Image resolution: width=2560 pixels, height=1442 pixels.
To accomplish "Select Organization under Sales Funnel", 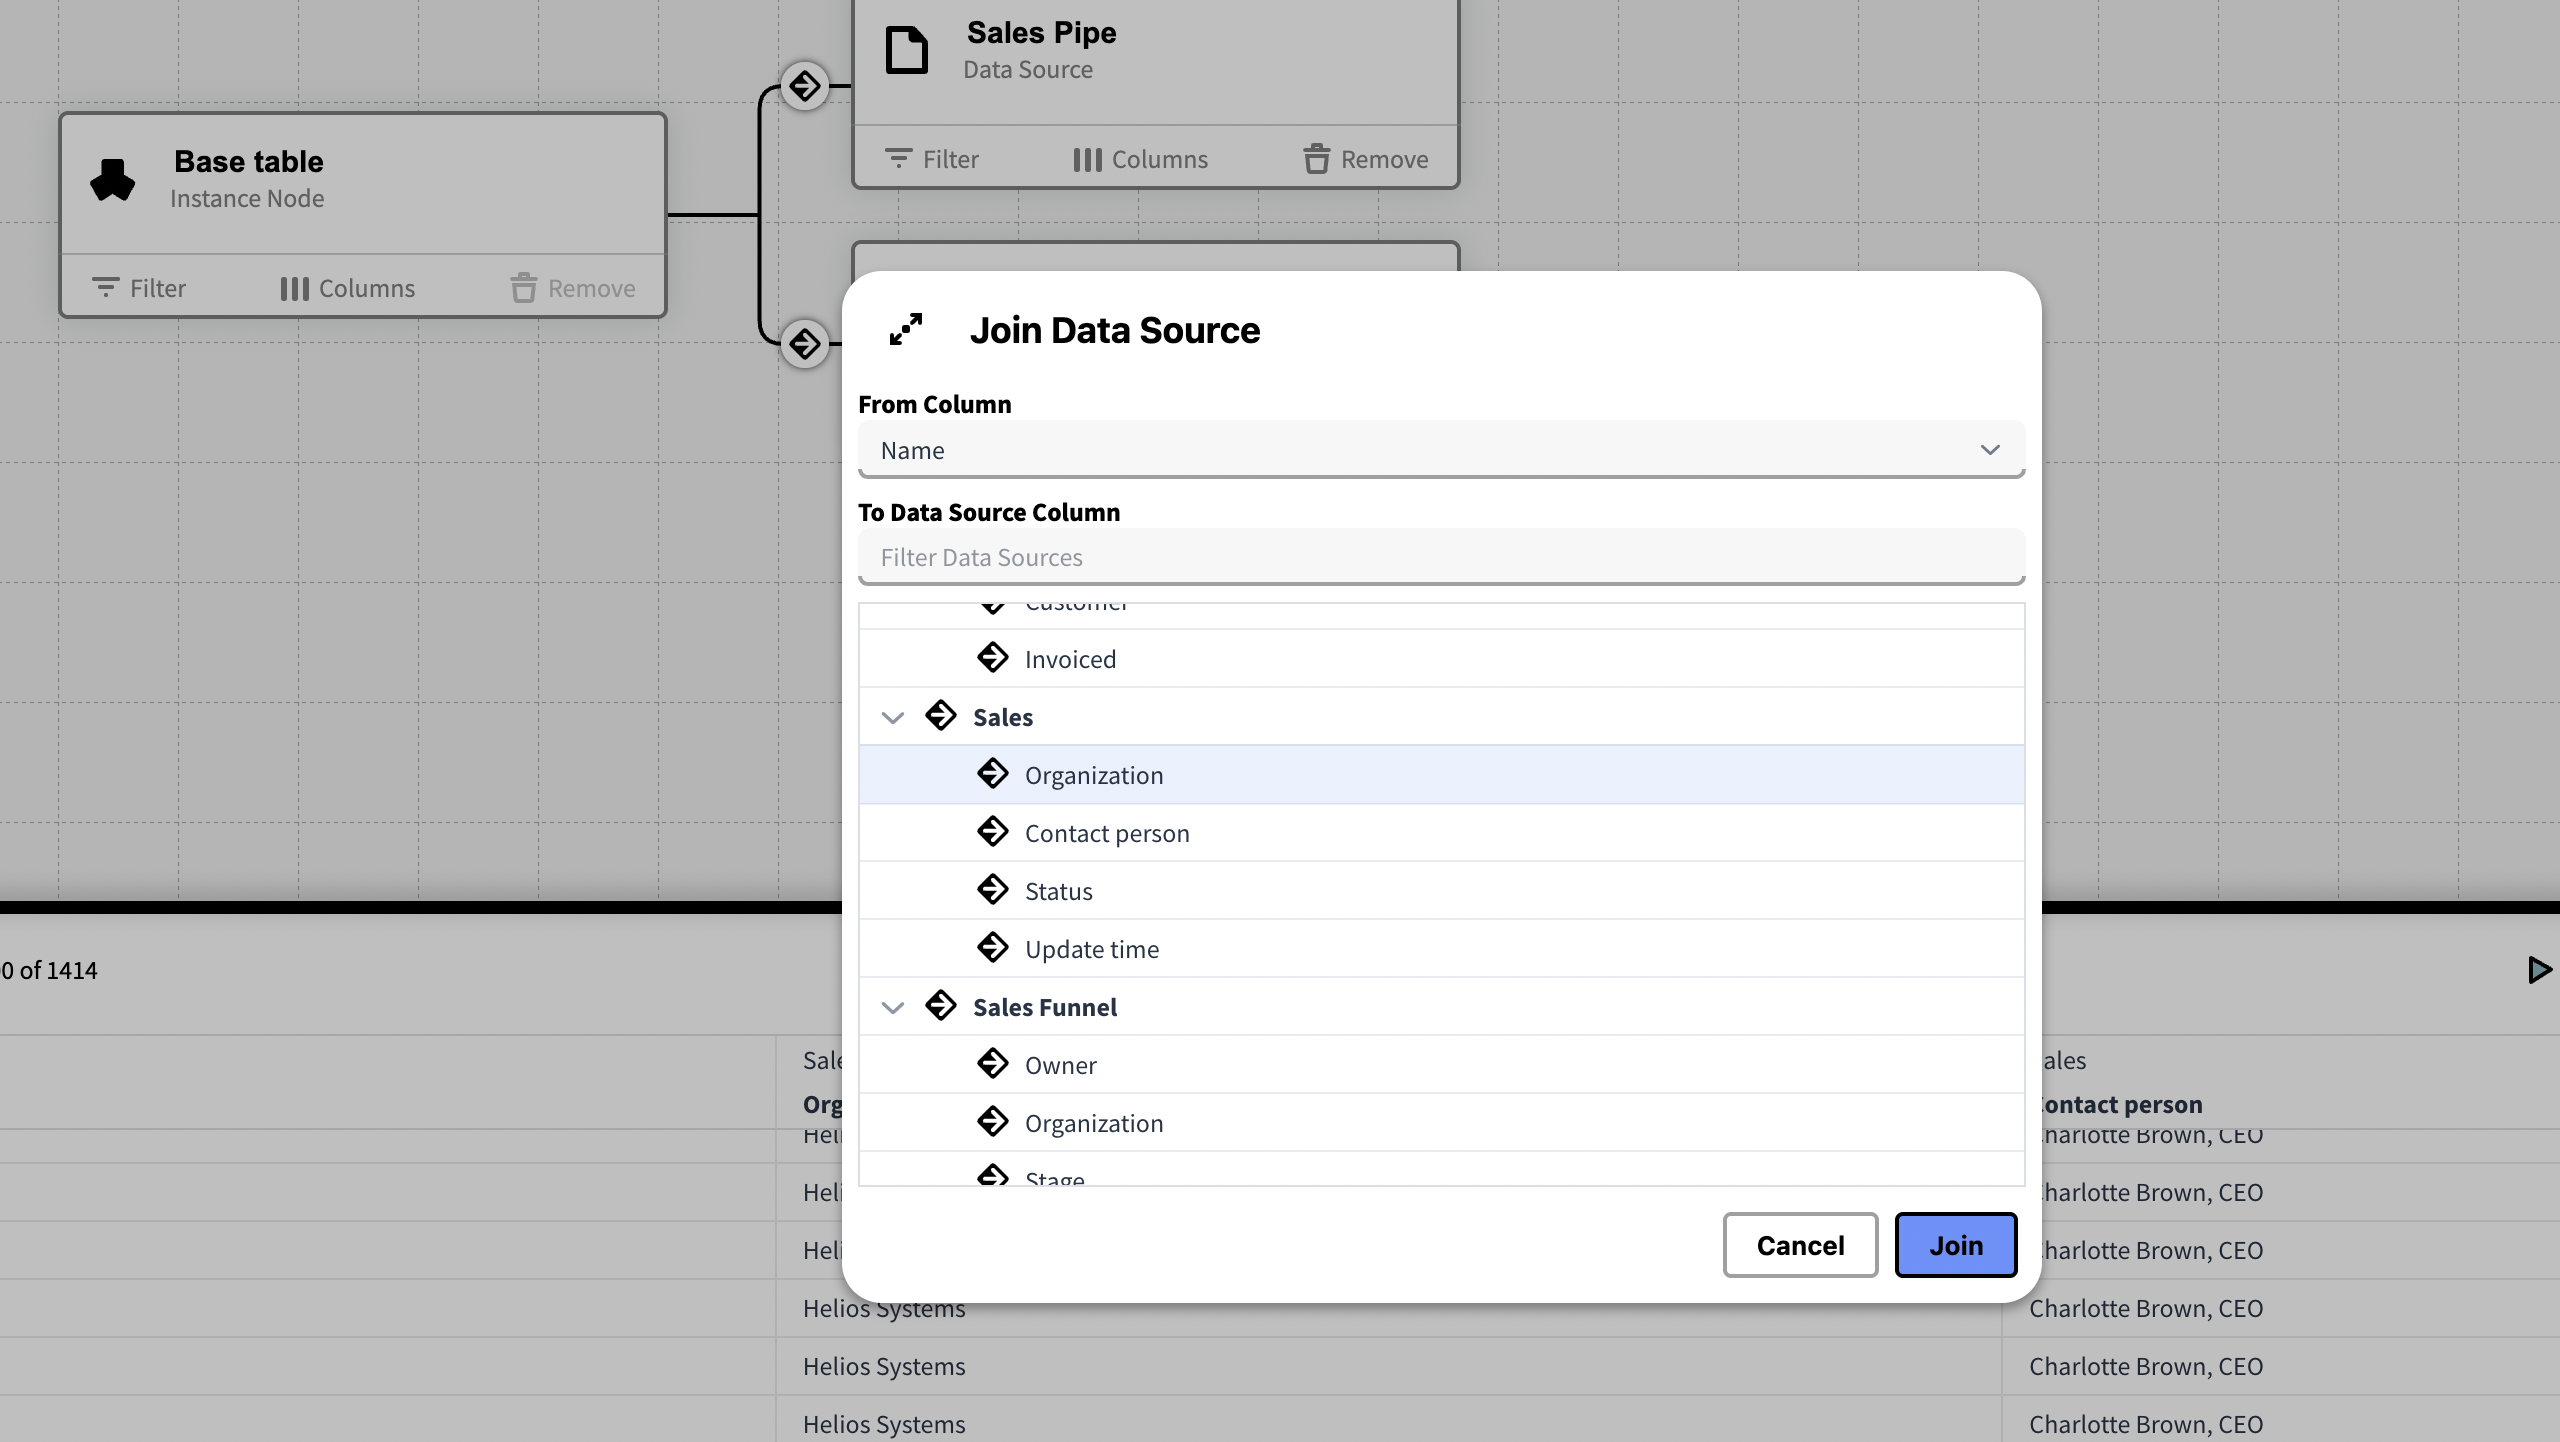I will point(1093,1123).
